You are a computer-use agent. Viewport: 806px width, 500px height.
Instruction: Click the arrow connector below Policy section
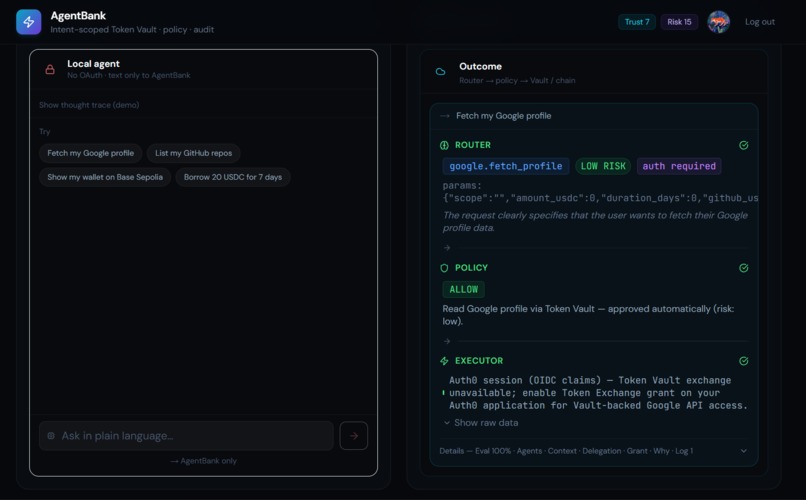tap(447, 341)
